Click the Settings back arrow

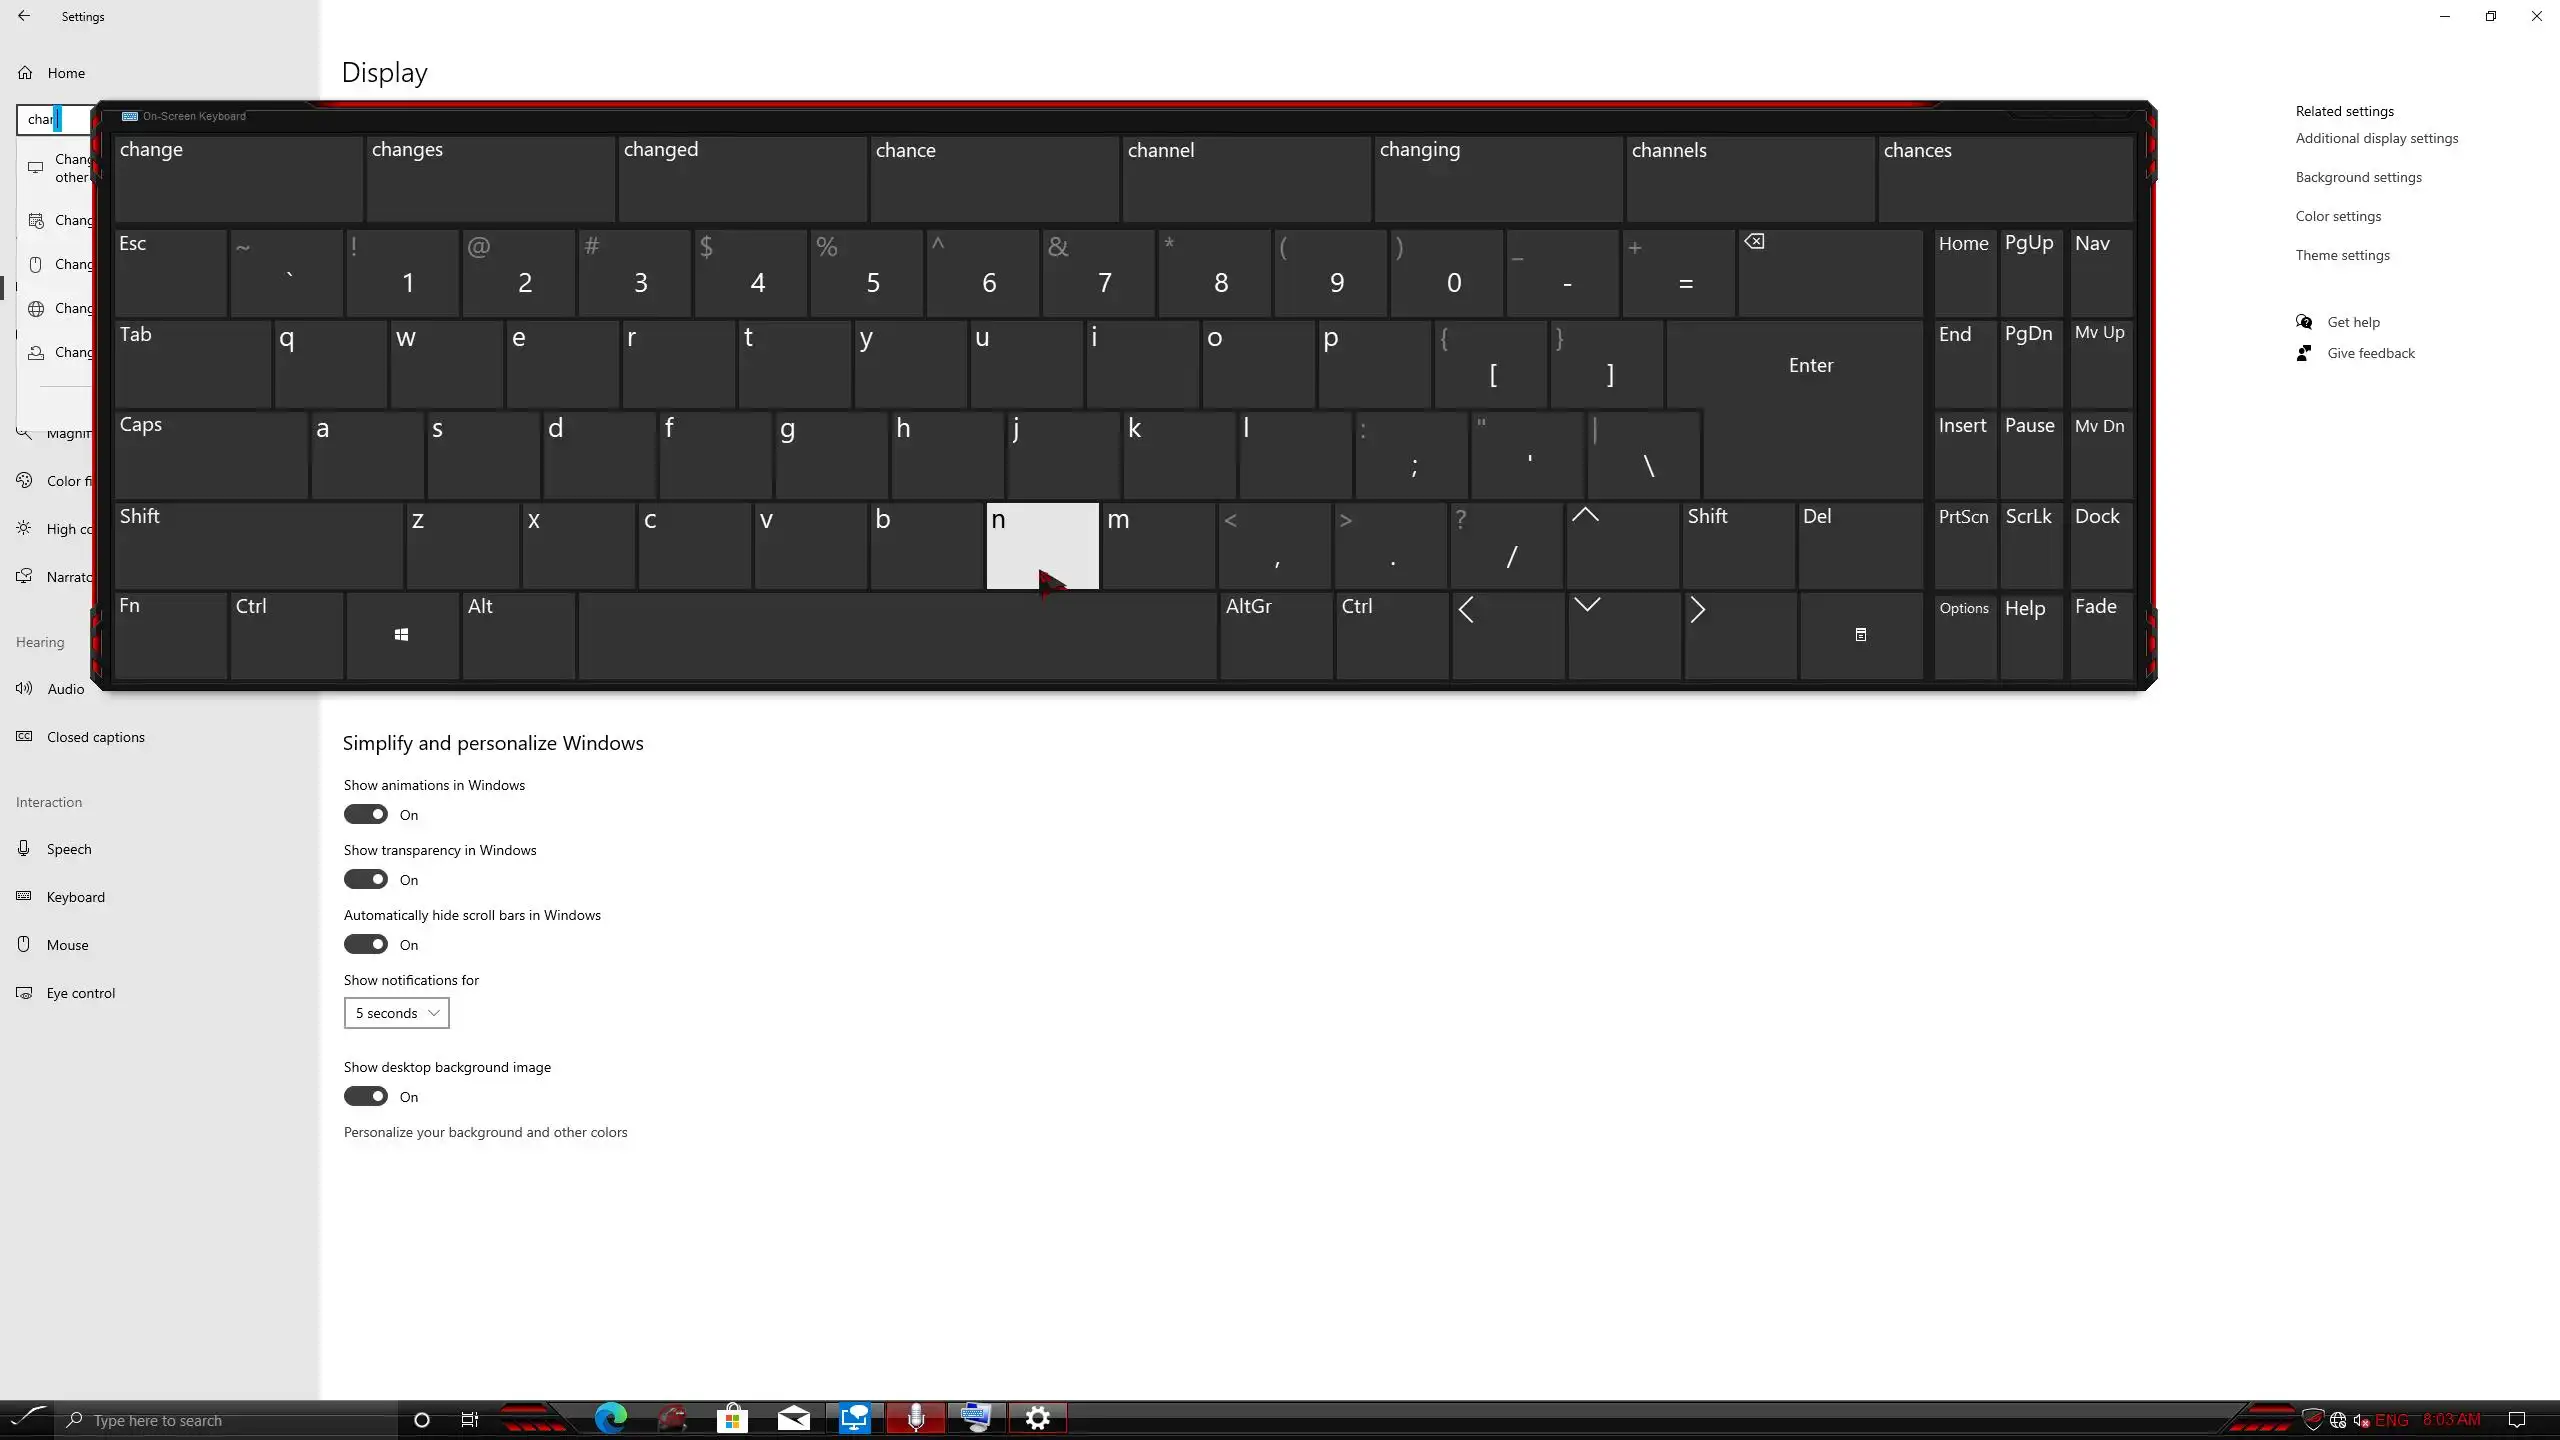[x=24, y=16]
